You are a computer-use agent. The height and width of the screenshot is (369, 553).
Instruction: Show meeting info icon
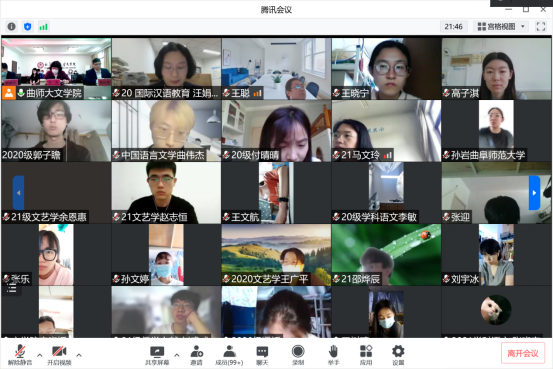coord(11,26)
